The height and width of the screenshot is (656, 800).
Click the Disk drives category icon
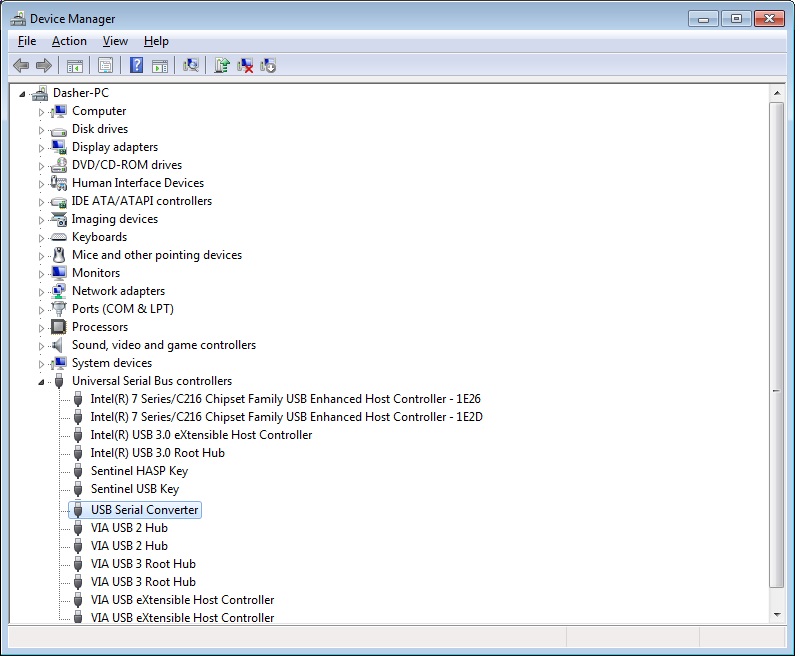click(x=59, y=130)
